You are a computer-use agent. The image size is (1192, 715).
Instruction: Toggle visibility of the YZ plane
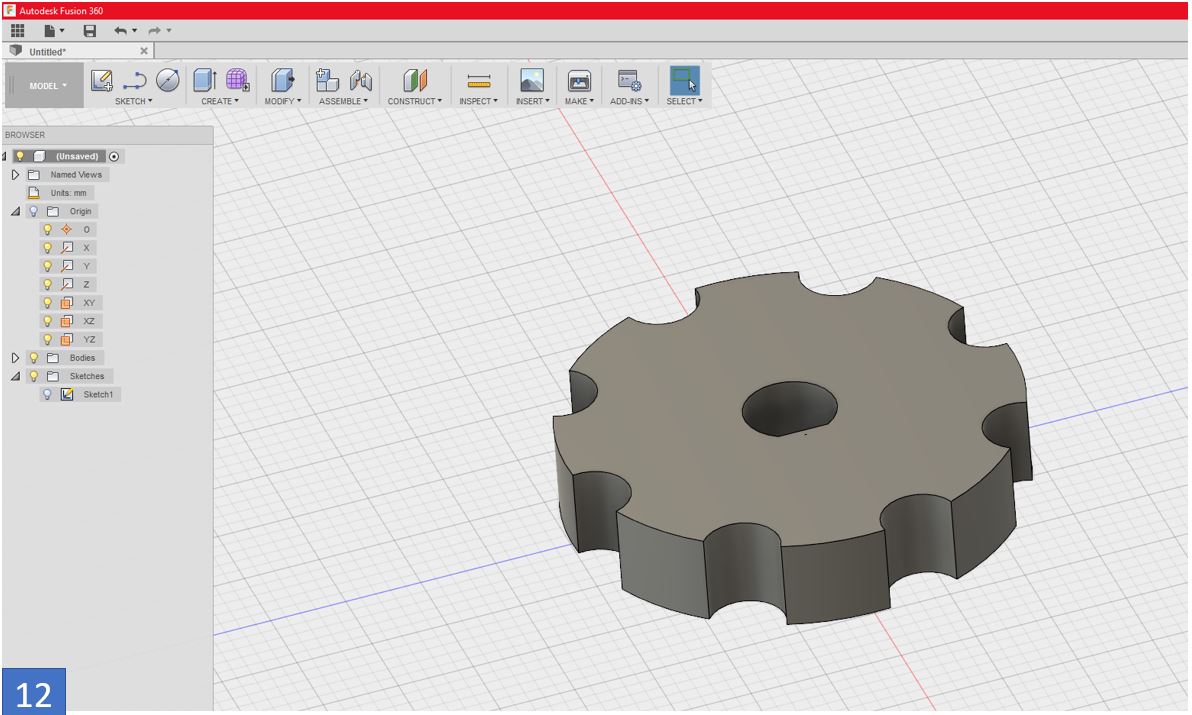pyautogui.click(x=47, y=339)
